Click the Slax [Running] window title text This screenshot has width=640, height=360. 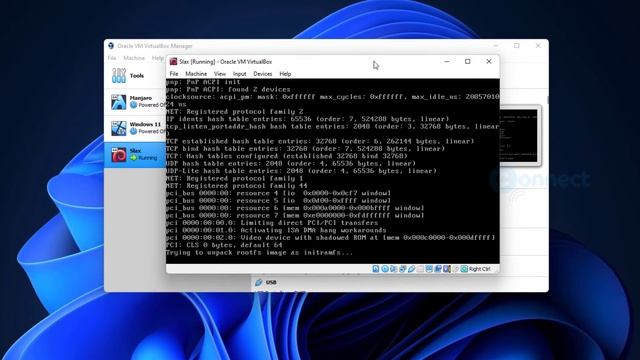225,62
